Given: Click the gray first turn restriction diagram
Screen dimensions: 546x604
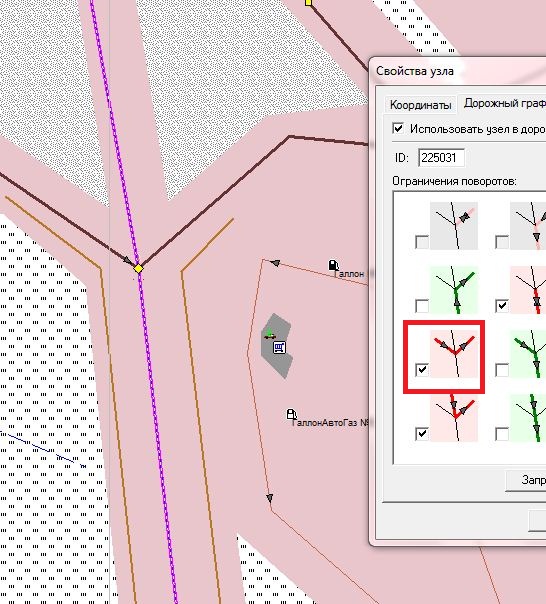Looking at the screenshot, I should [454, 226].
